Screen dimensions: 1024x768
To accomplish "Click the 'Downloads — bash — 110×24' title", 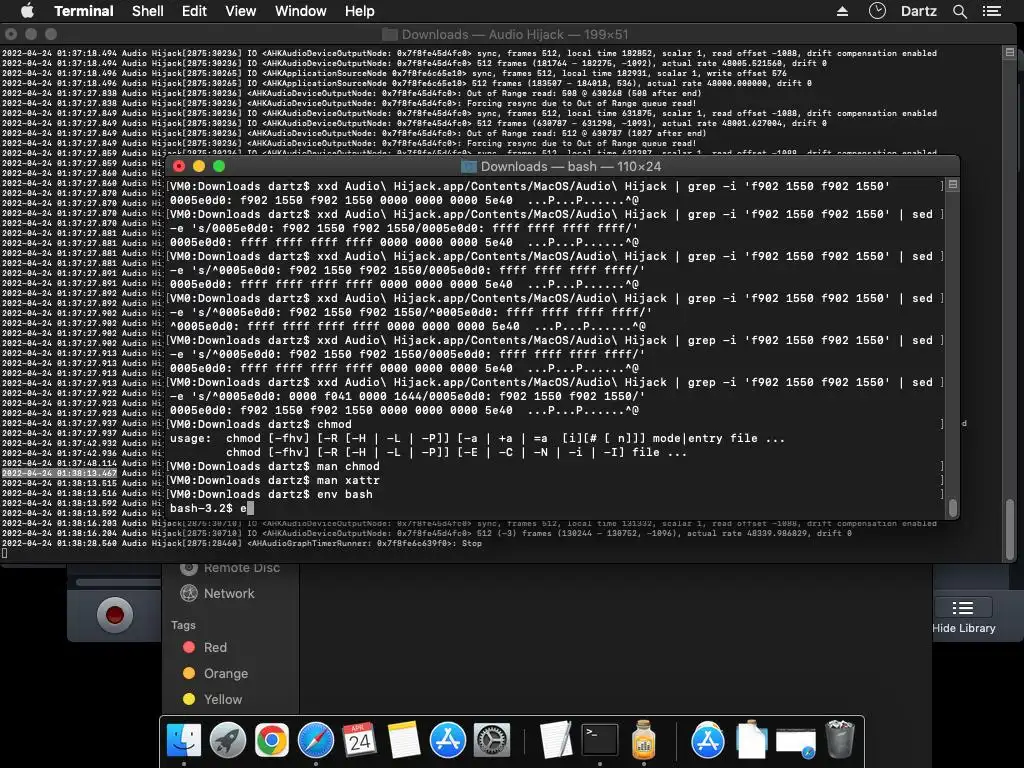I will coord(571,167).
